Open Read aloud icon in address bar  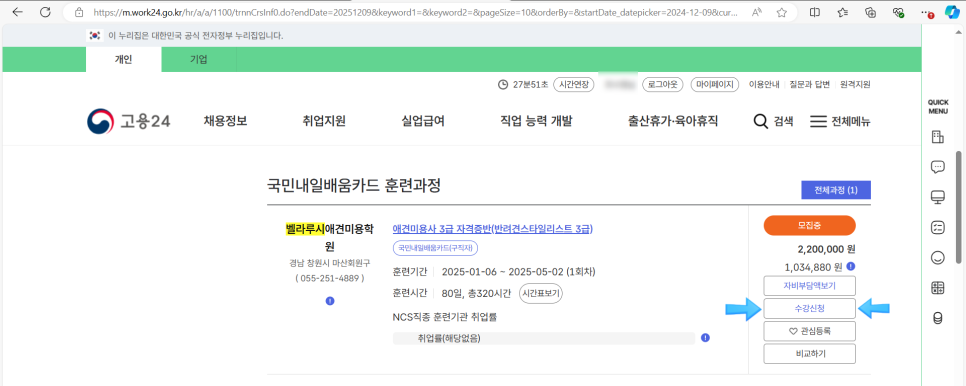tap(757, 12)
